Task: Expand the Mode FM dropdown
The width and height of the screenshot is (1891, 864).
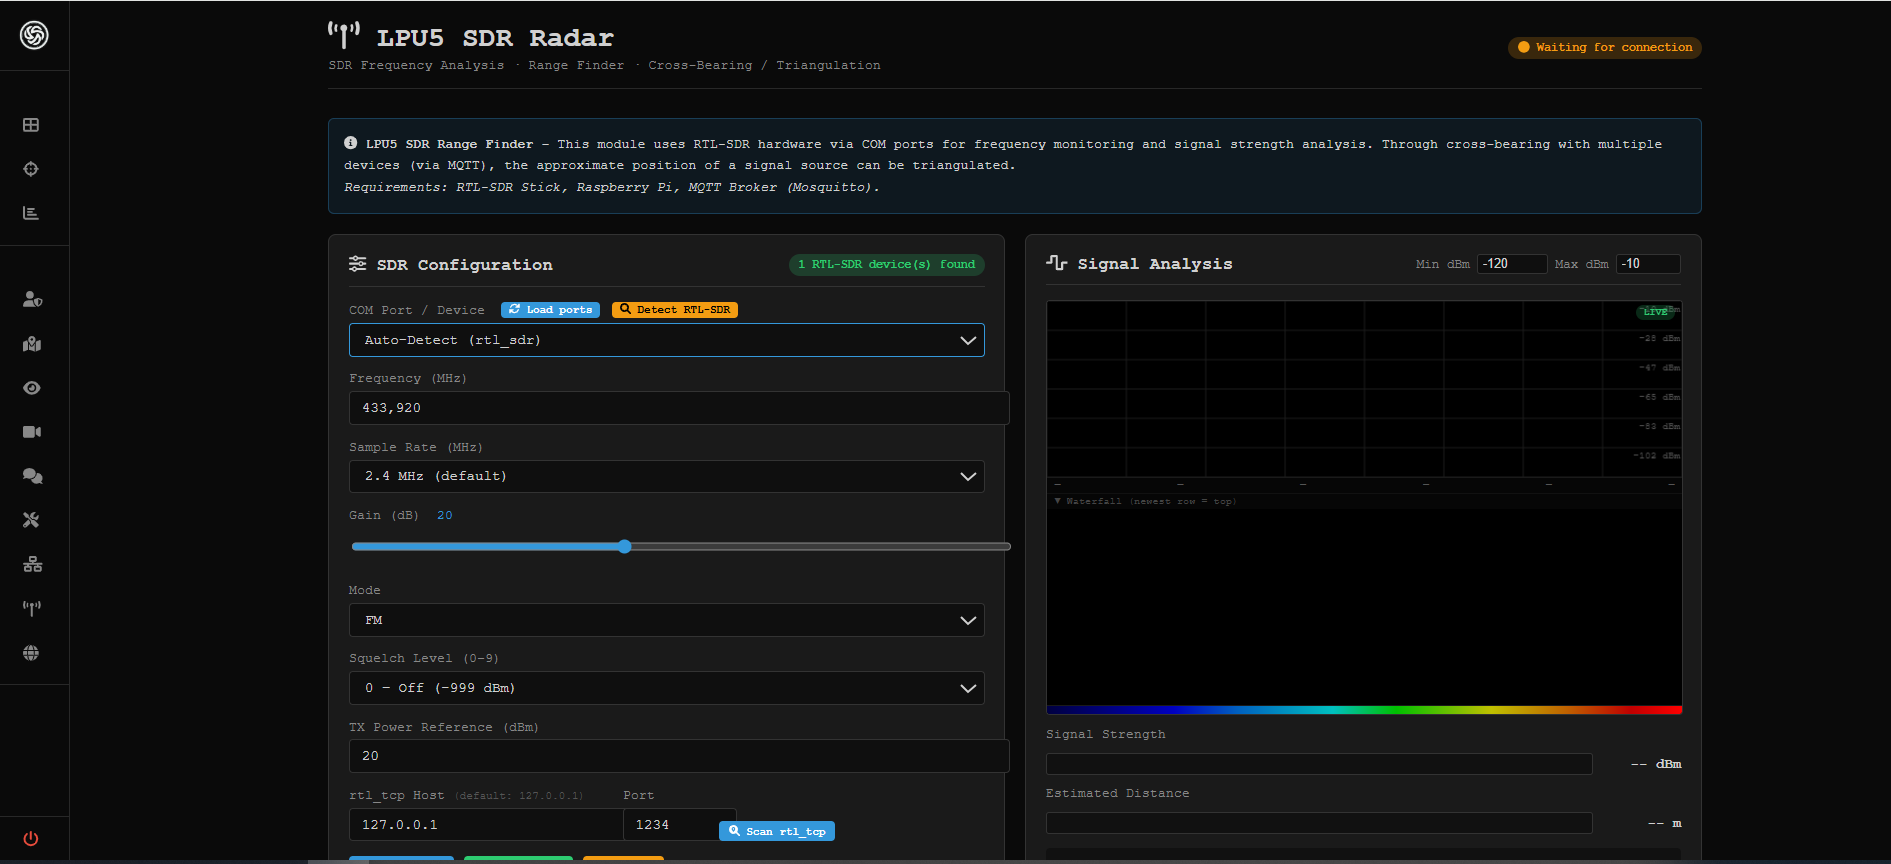Action: coord(666,620)
